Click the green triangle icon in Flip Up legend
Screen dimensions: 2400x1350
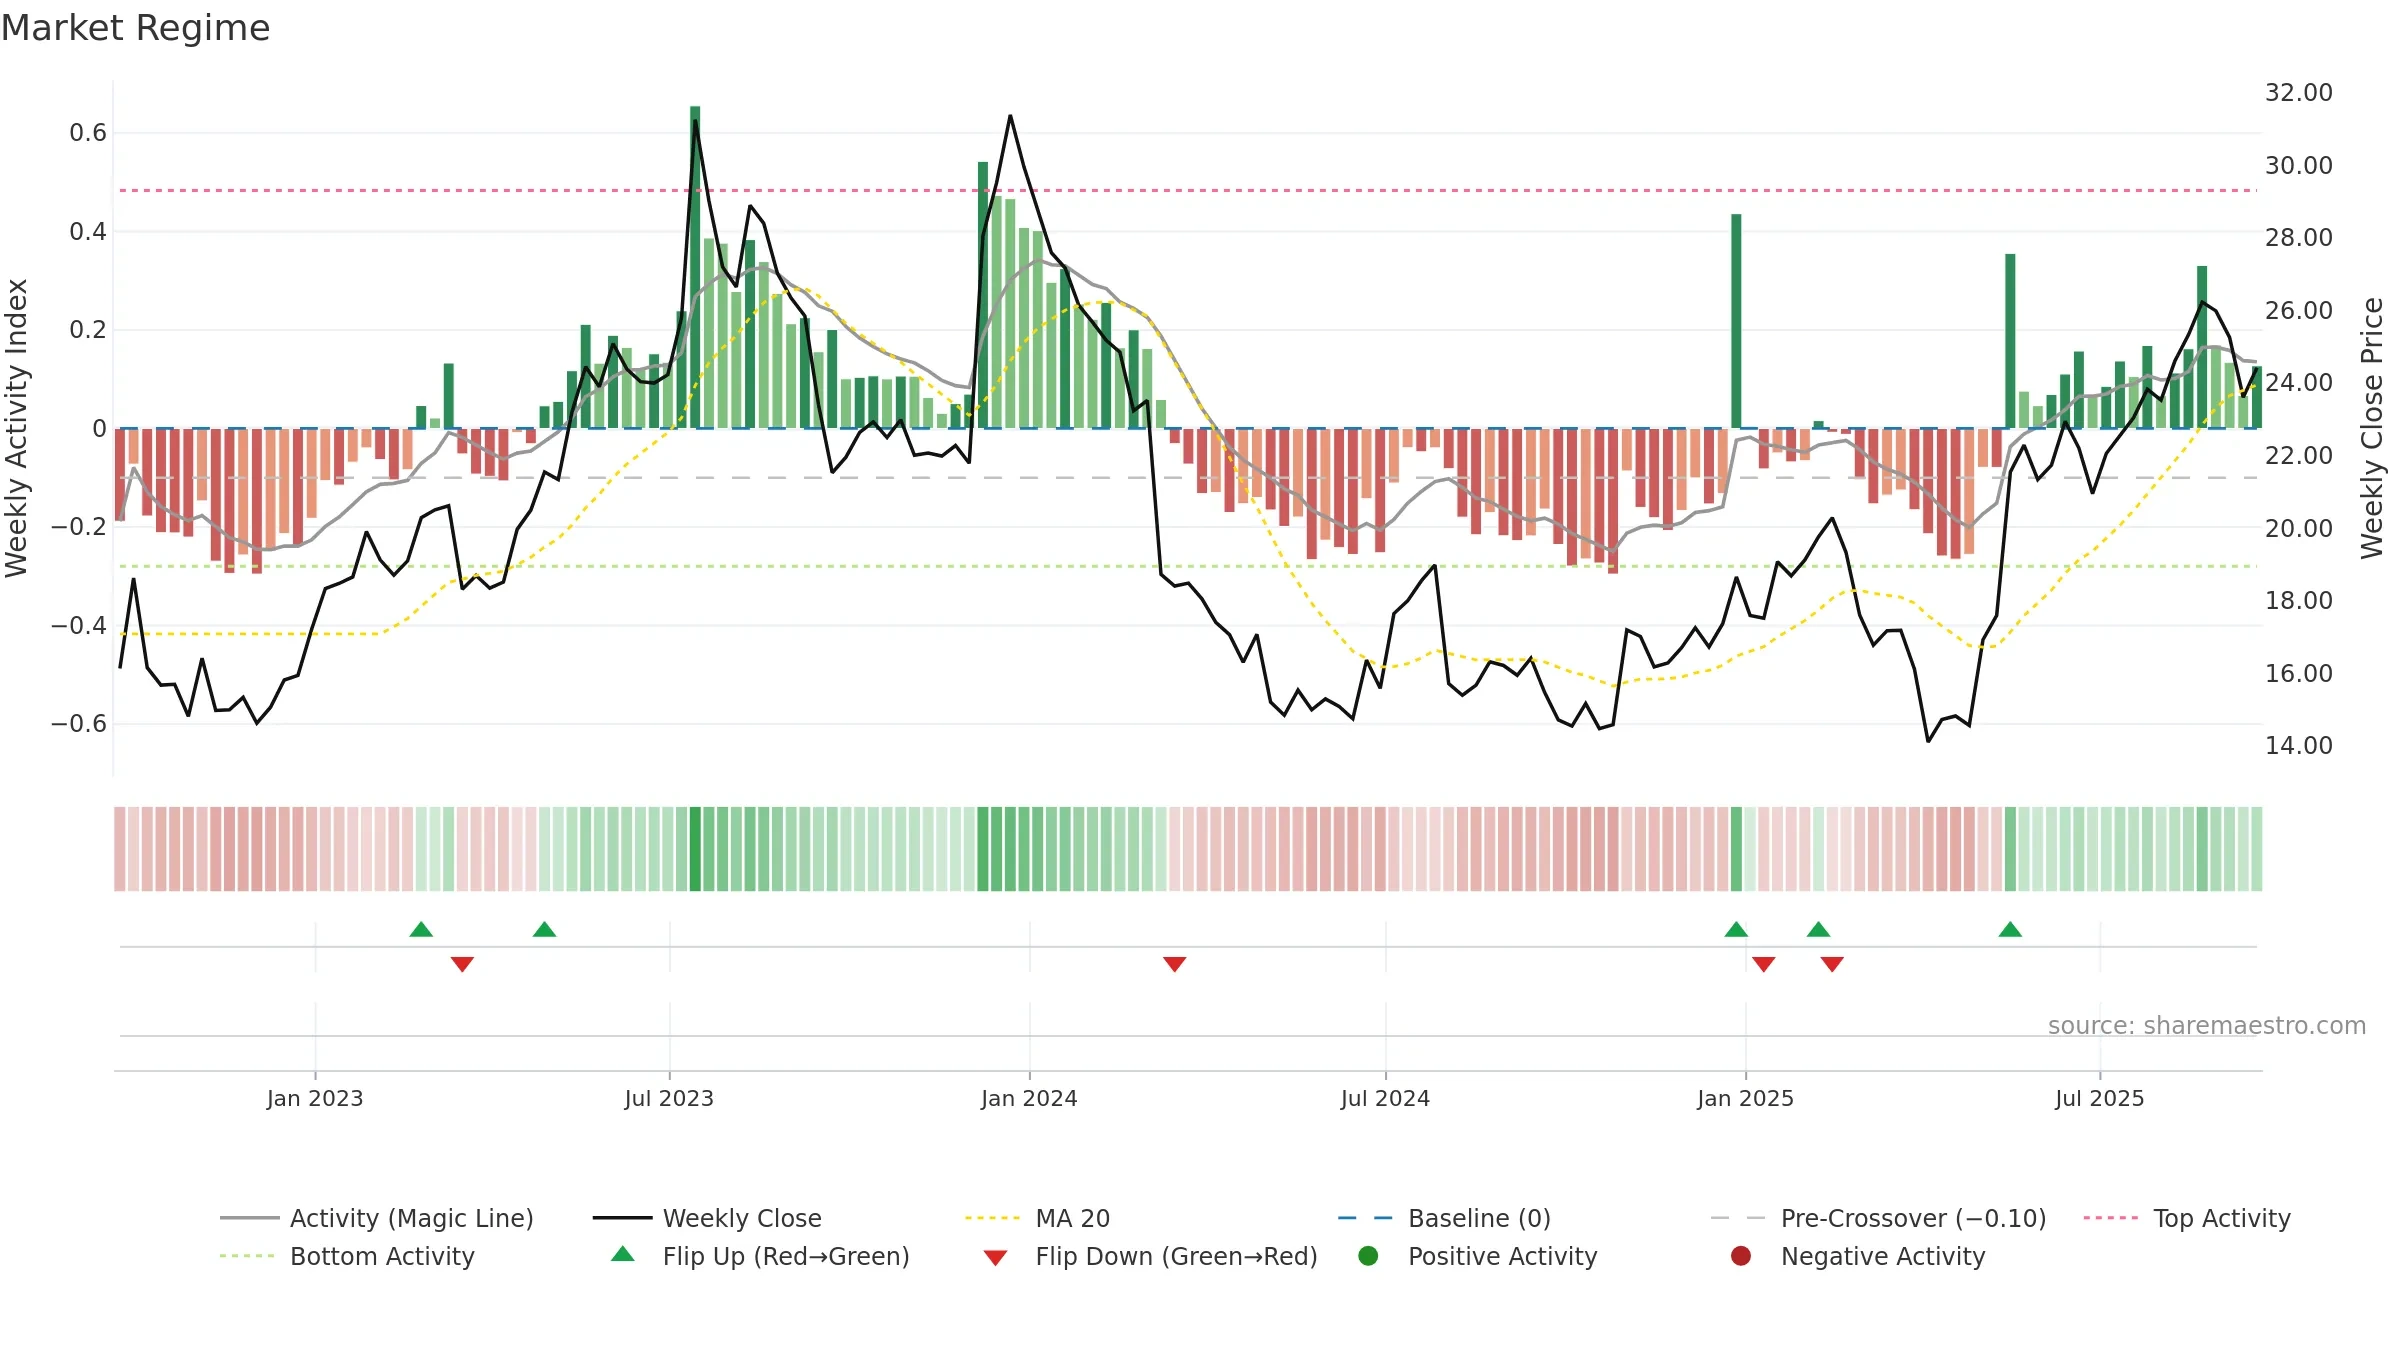tap(623, 1254)
